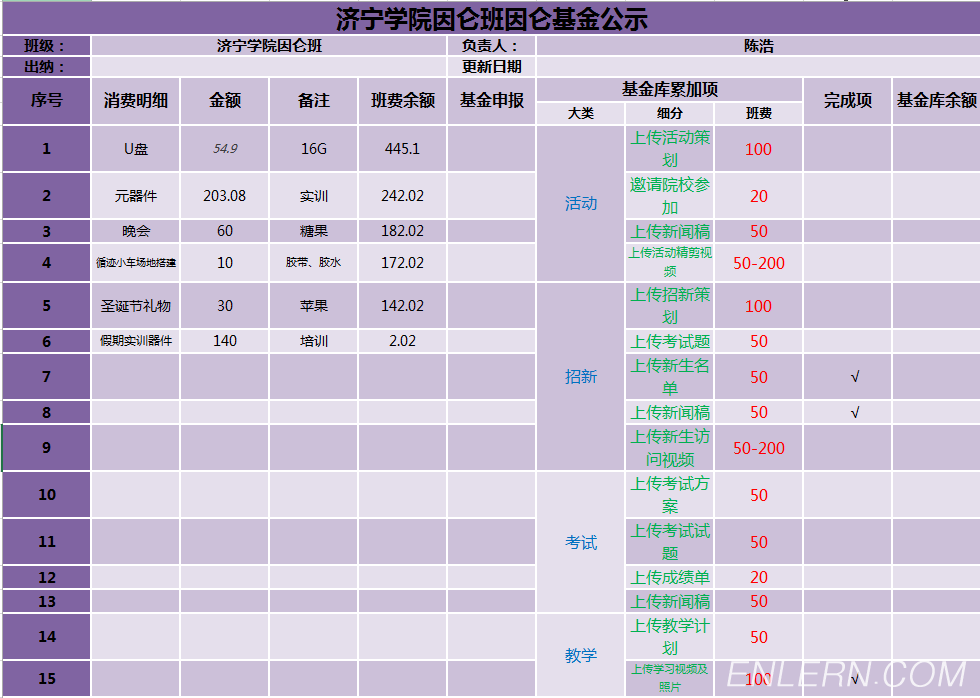
Task: Select the balance 142.02
Action: (x=402, y=306)
